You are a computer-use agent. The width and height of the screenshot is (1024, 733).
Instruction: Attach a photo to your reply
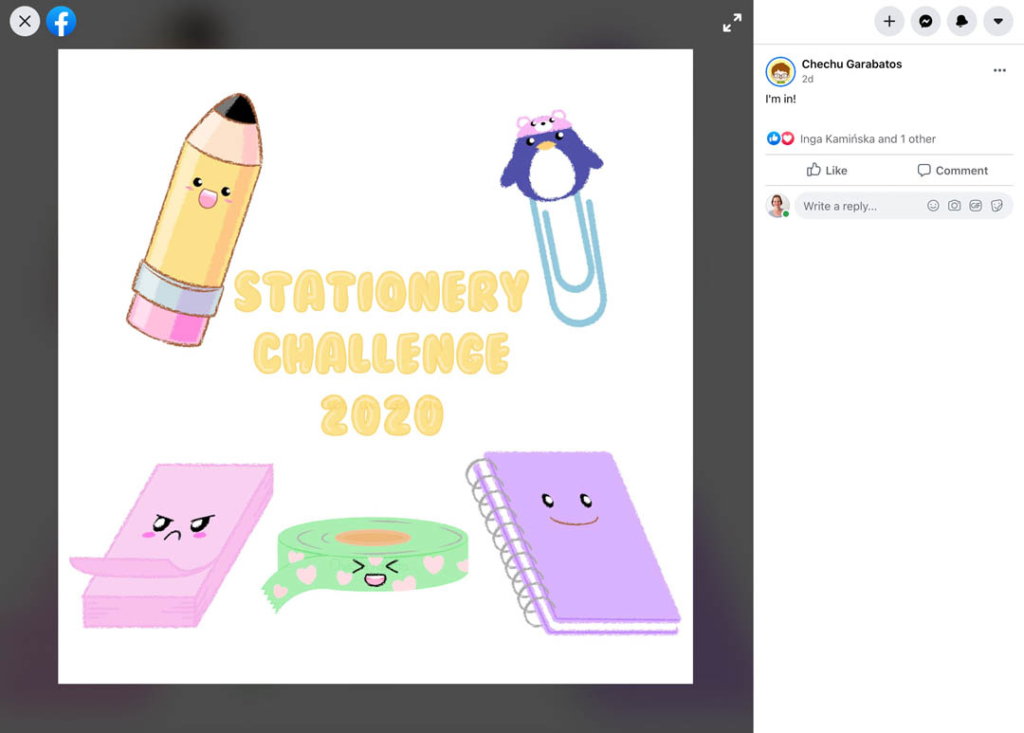tap(954, 205)
